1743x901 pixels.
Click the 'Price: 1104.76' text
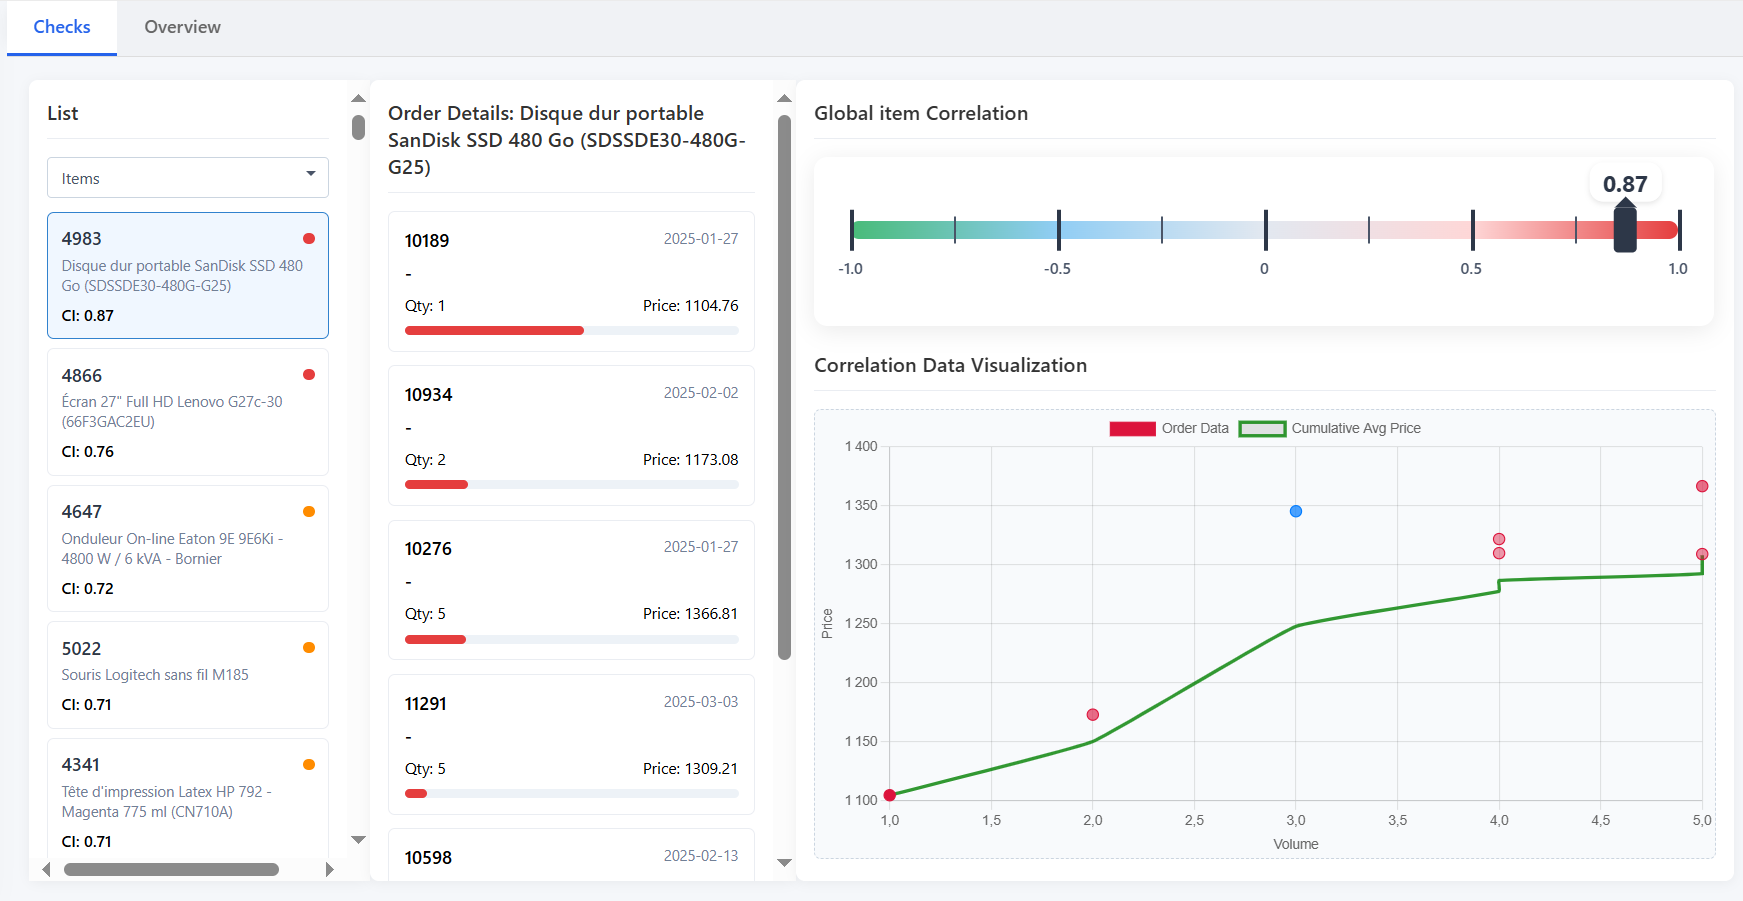(690, 306)
